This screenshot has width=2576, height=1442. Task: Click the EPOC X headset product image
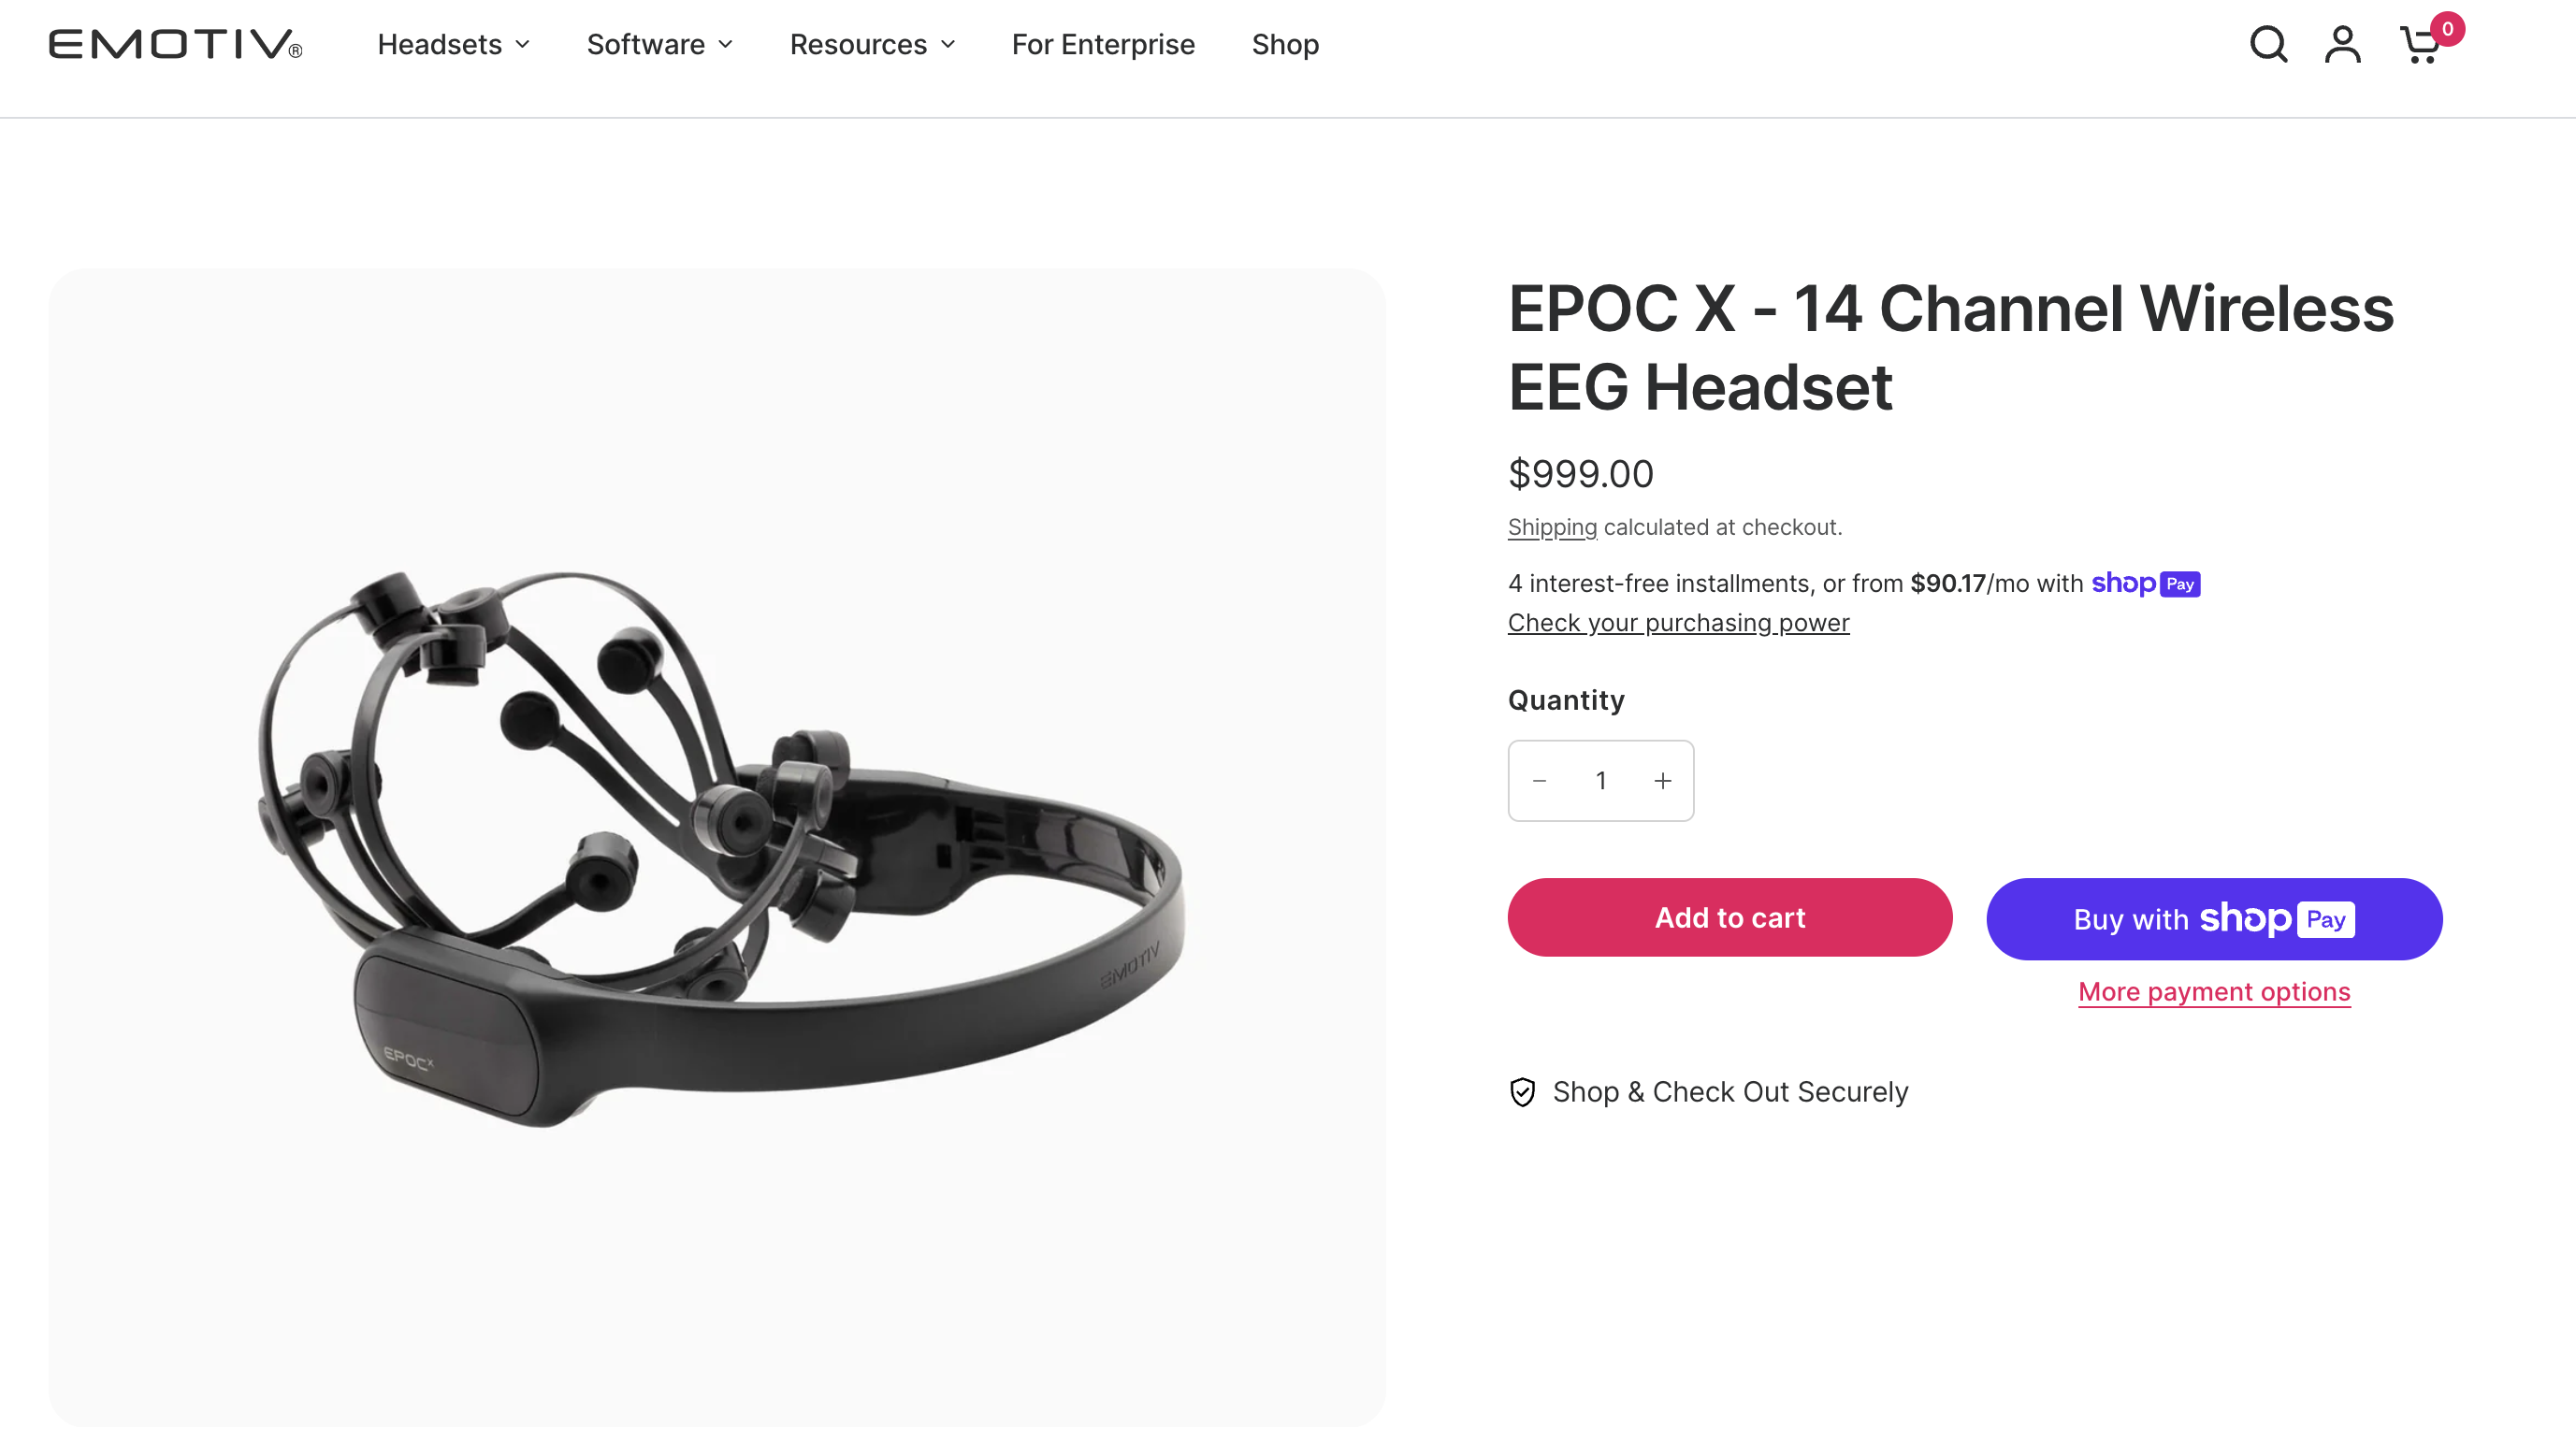point(717,847)
